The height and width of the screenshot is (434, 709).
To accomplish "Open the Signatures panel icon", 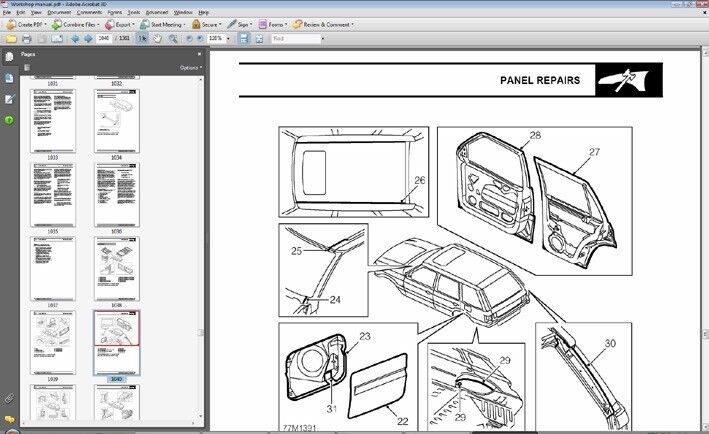I will pos(9,99).
